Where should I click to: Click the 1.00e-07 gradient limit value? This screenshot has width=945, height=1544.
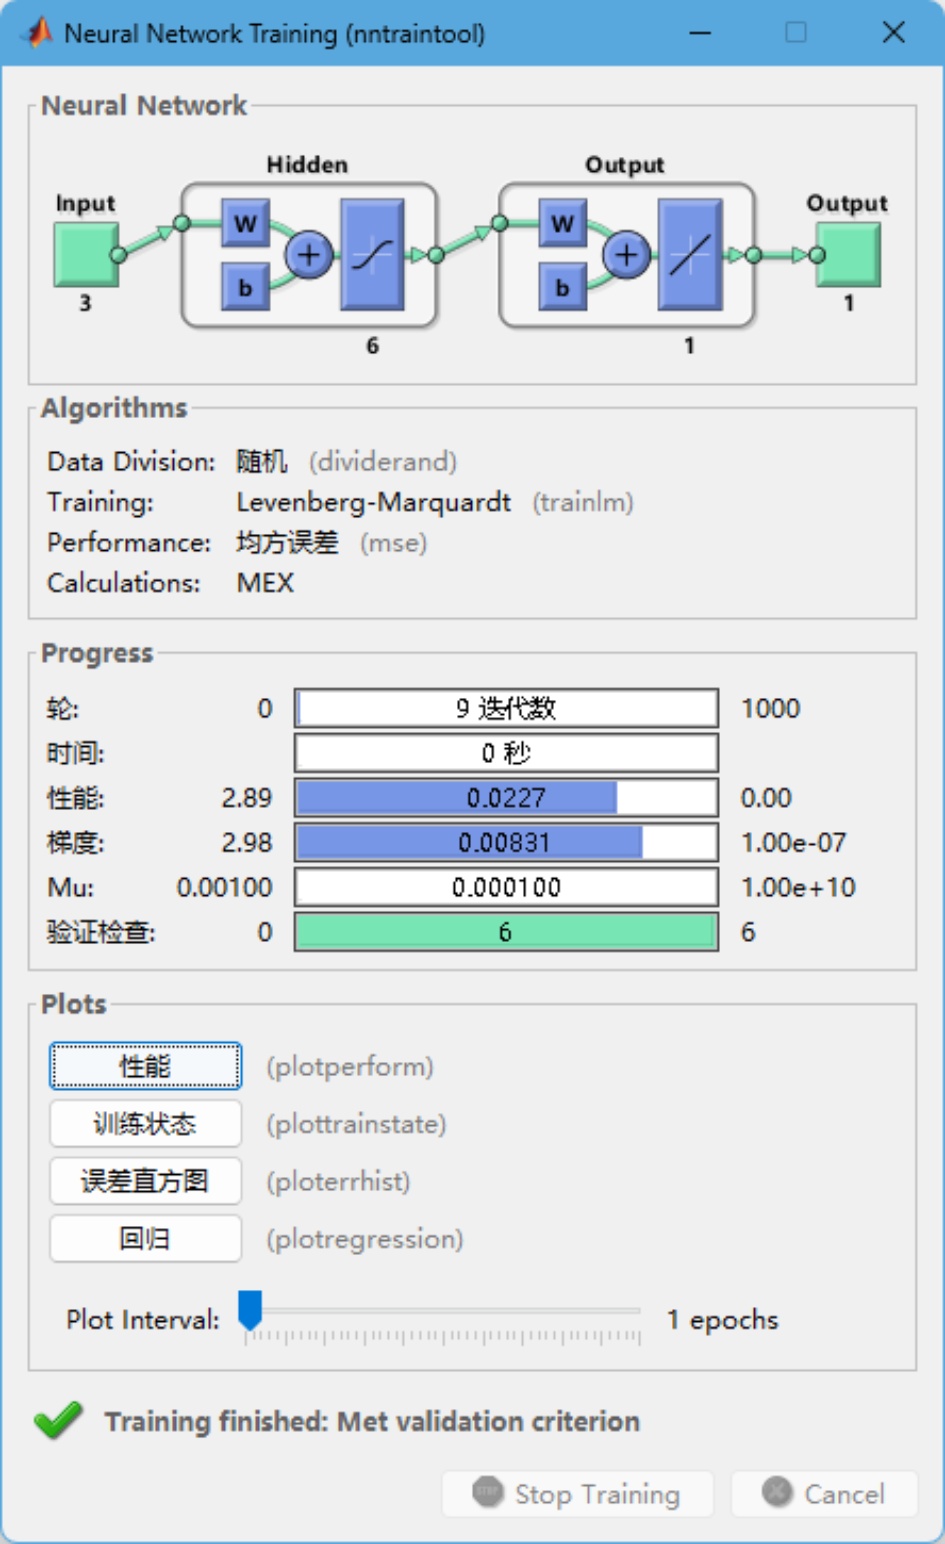coord(793,842)
